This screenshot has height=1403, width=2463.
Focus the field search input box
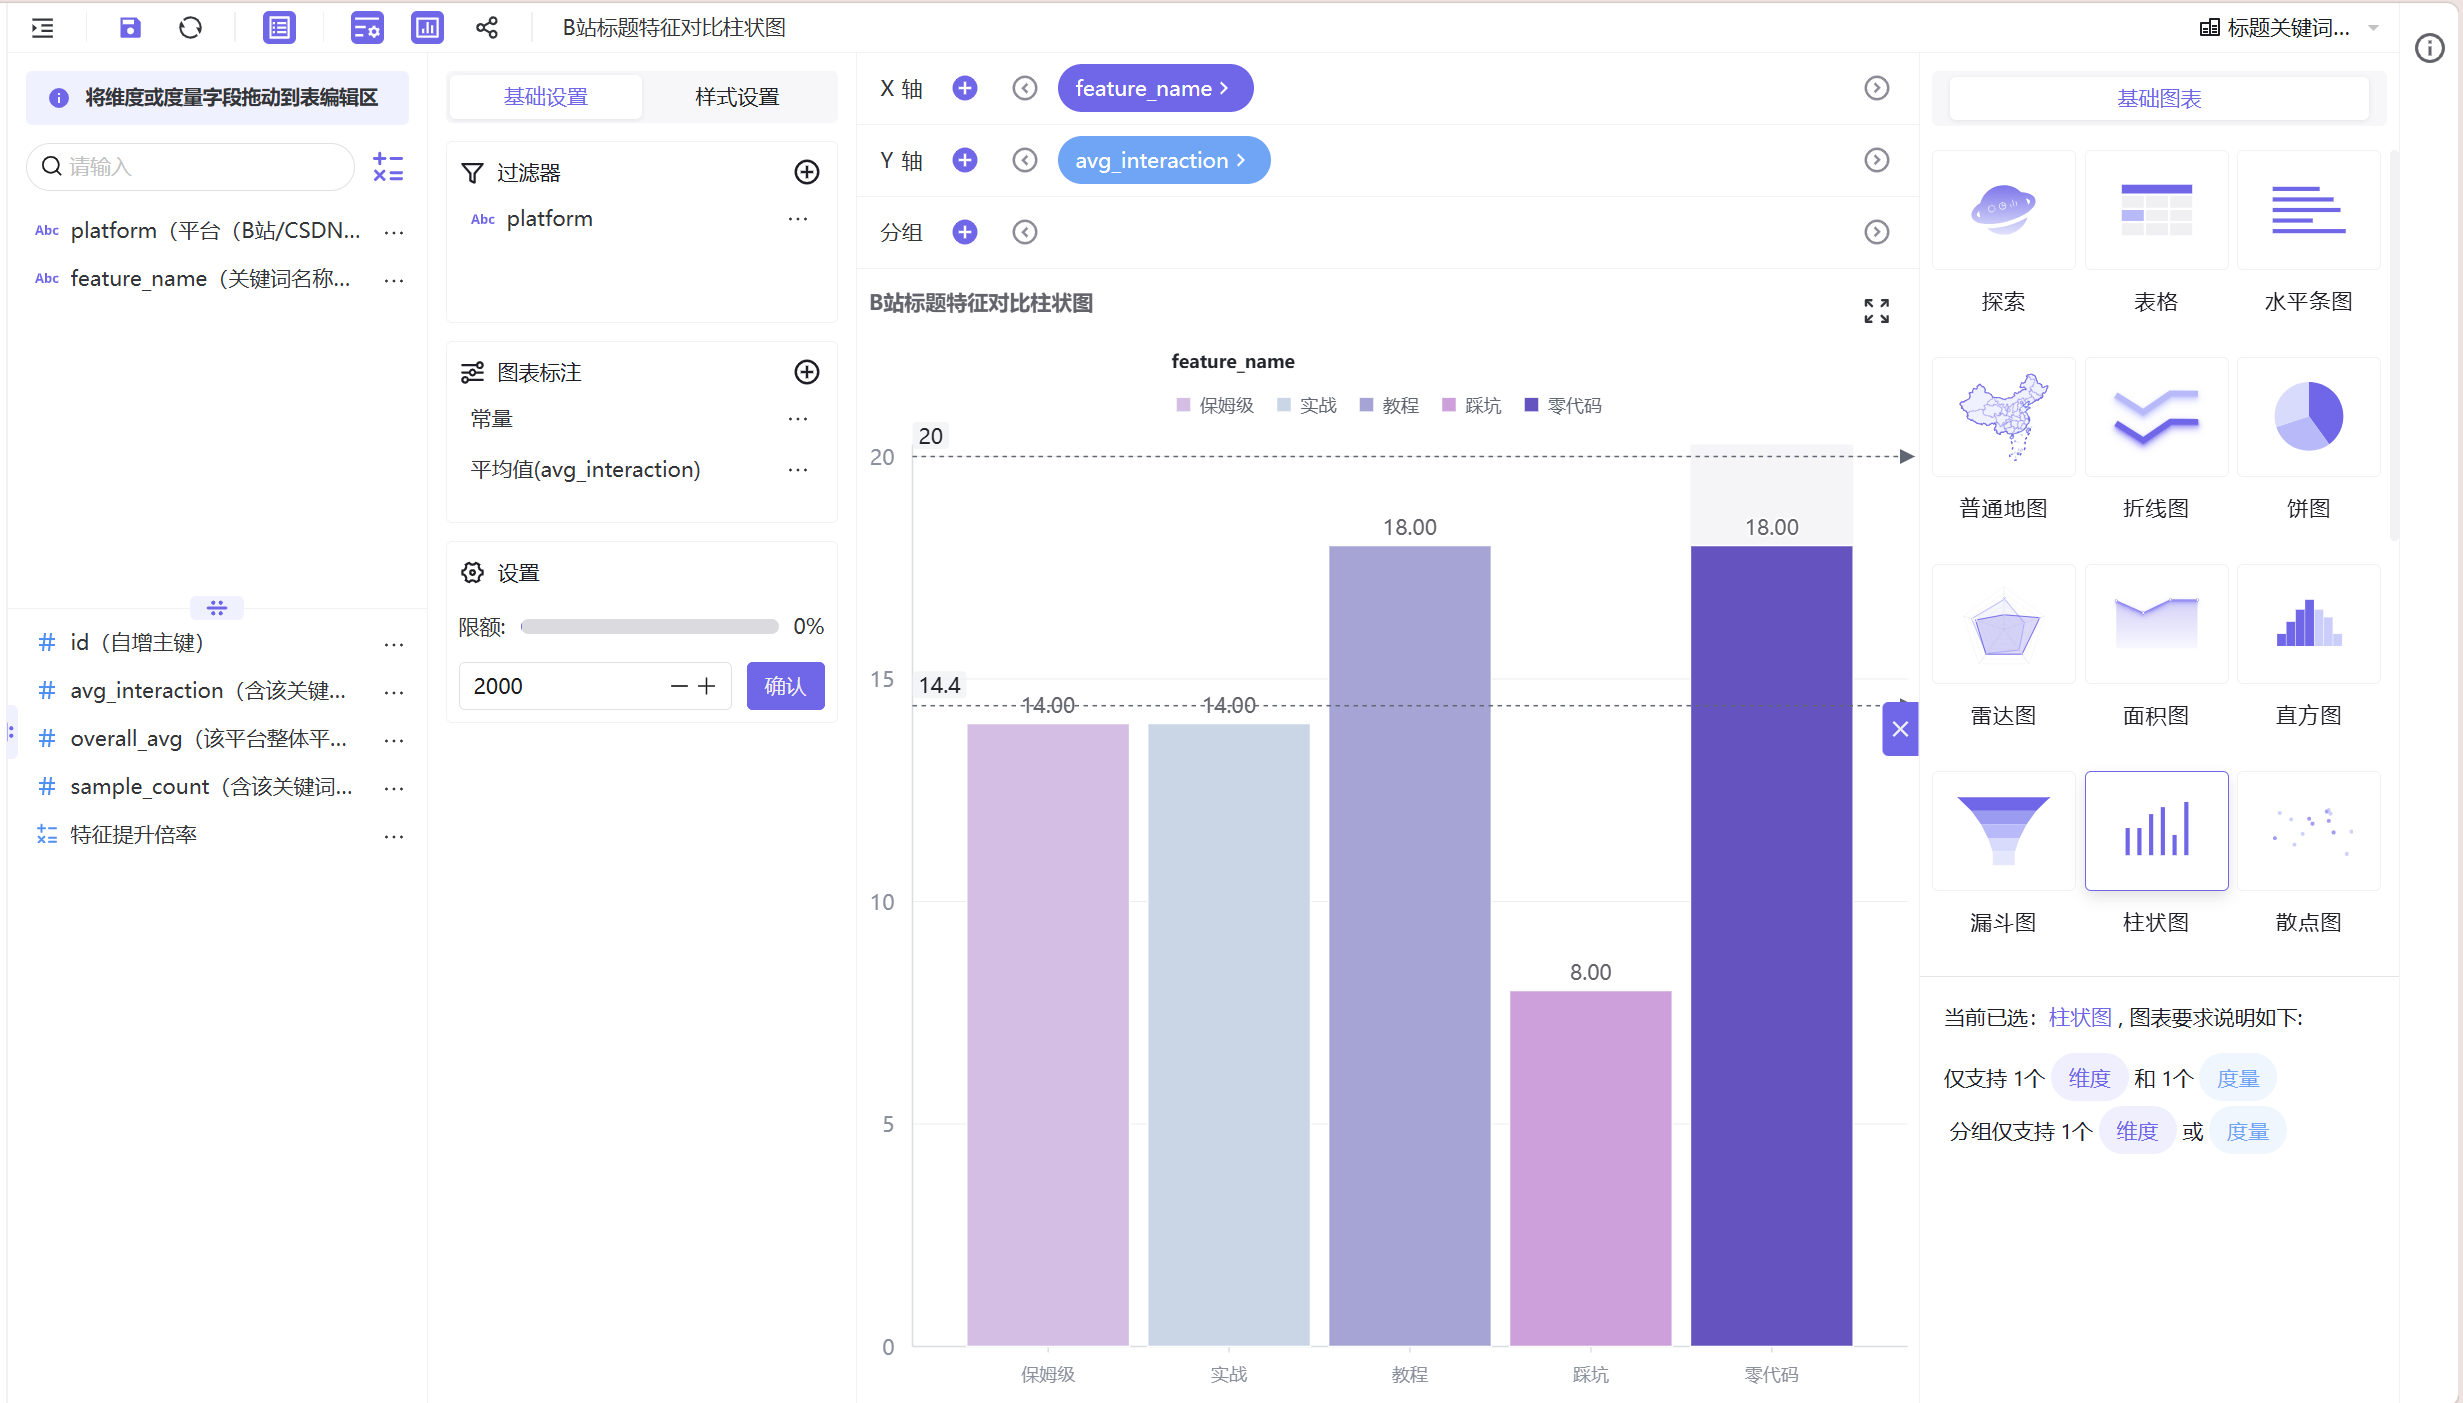click(x=190, y=167)
